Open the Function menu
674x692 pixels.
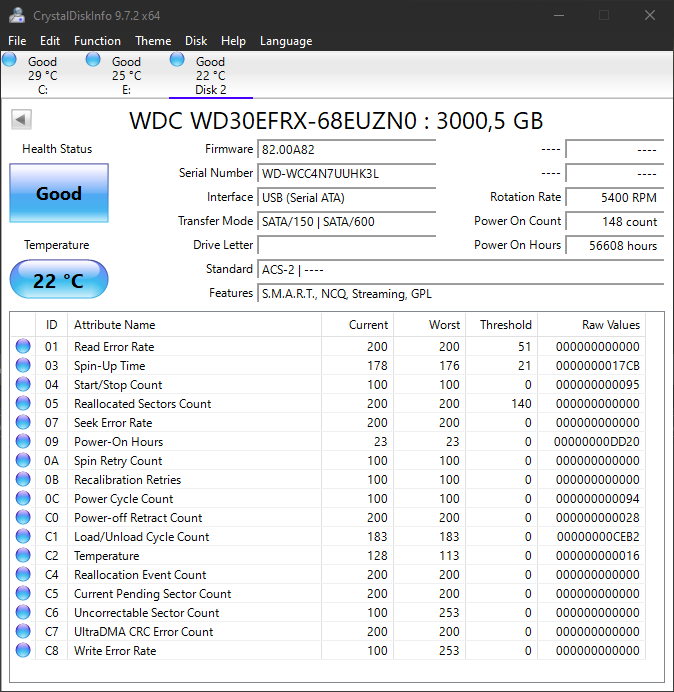97,41
